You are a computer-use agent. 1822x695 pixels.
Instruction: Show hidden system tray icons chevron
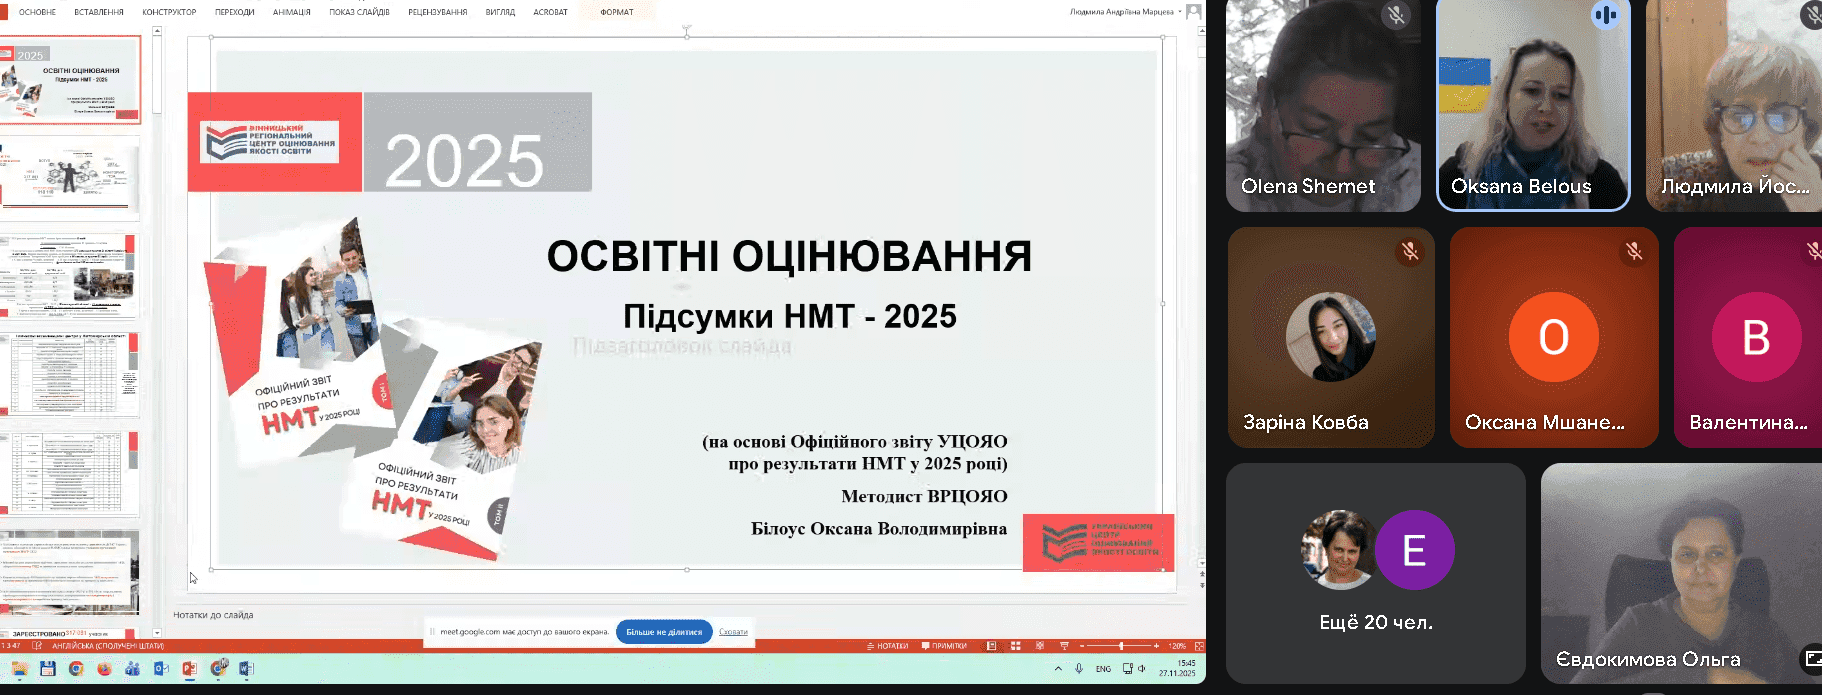click(1058, 669)
